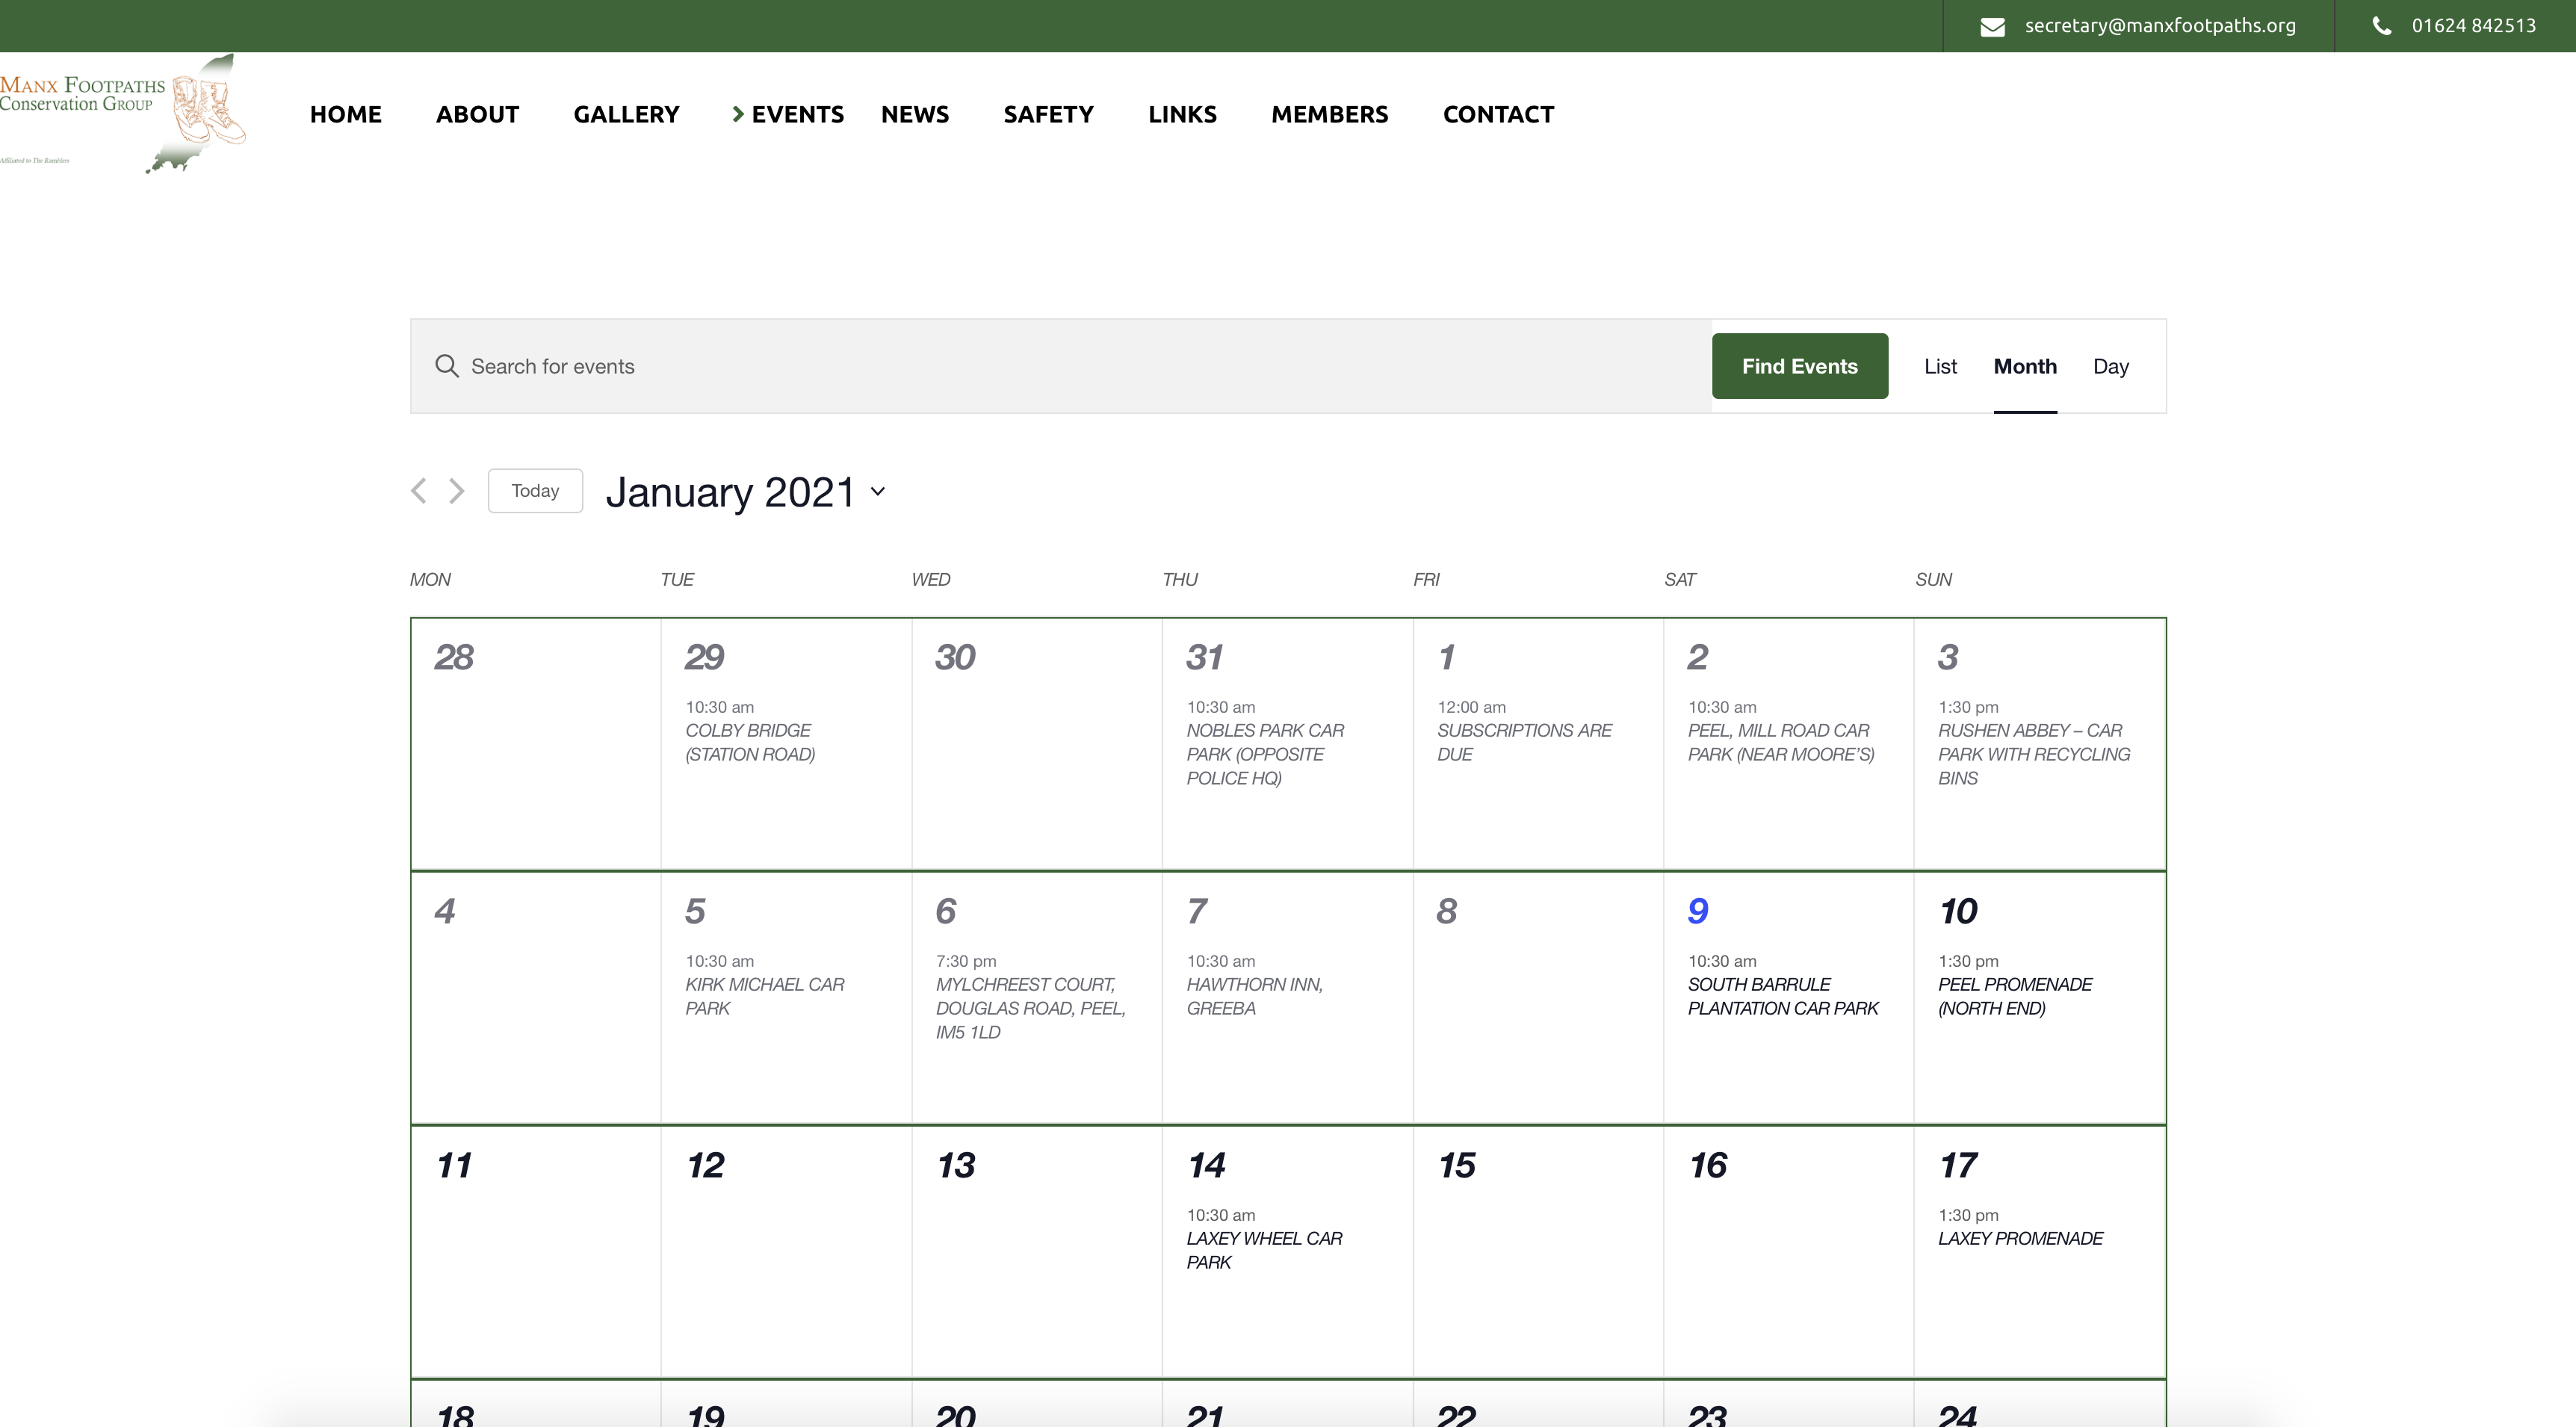Open the SAFETY menu item

coord(1048,114)
